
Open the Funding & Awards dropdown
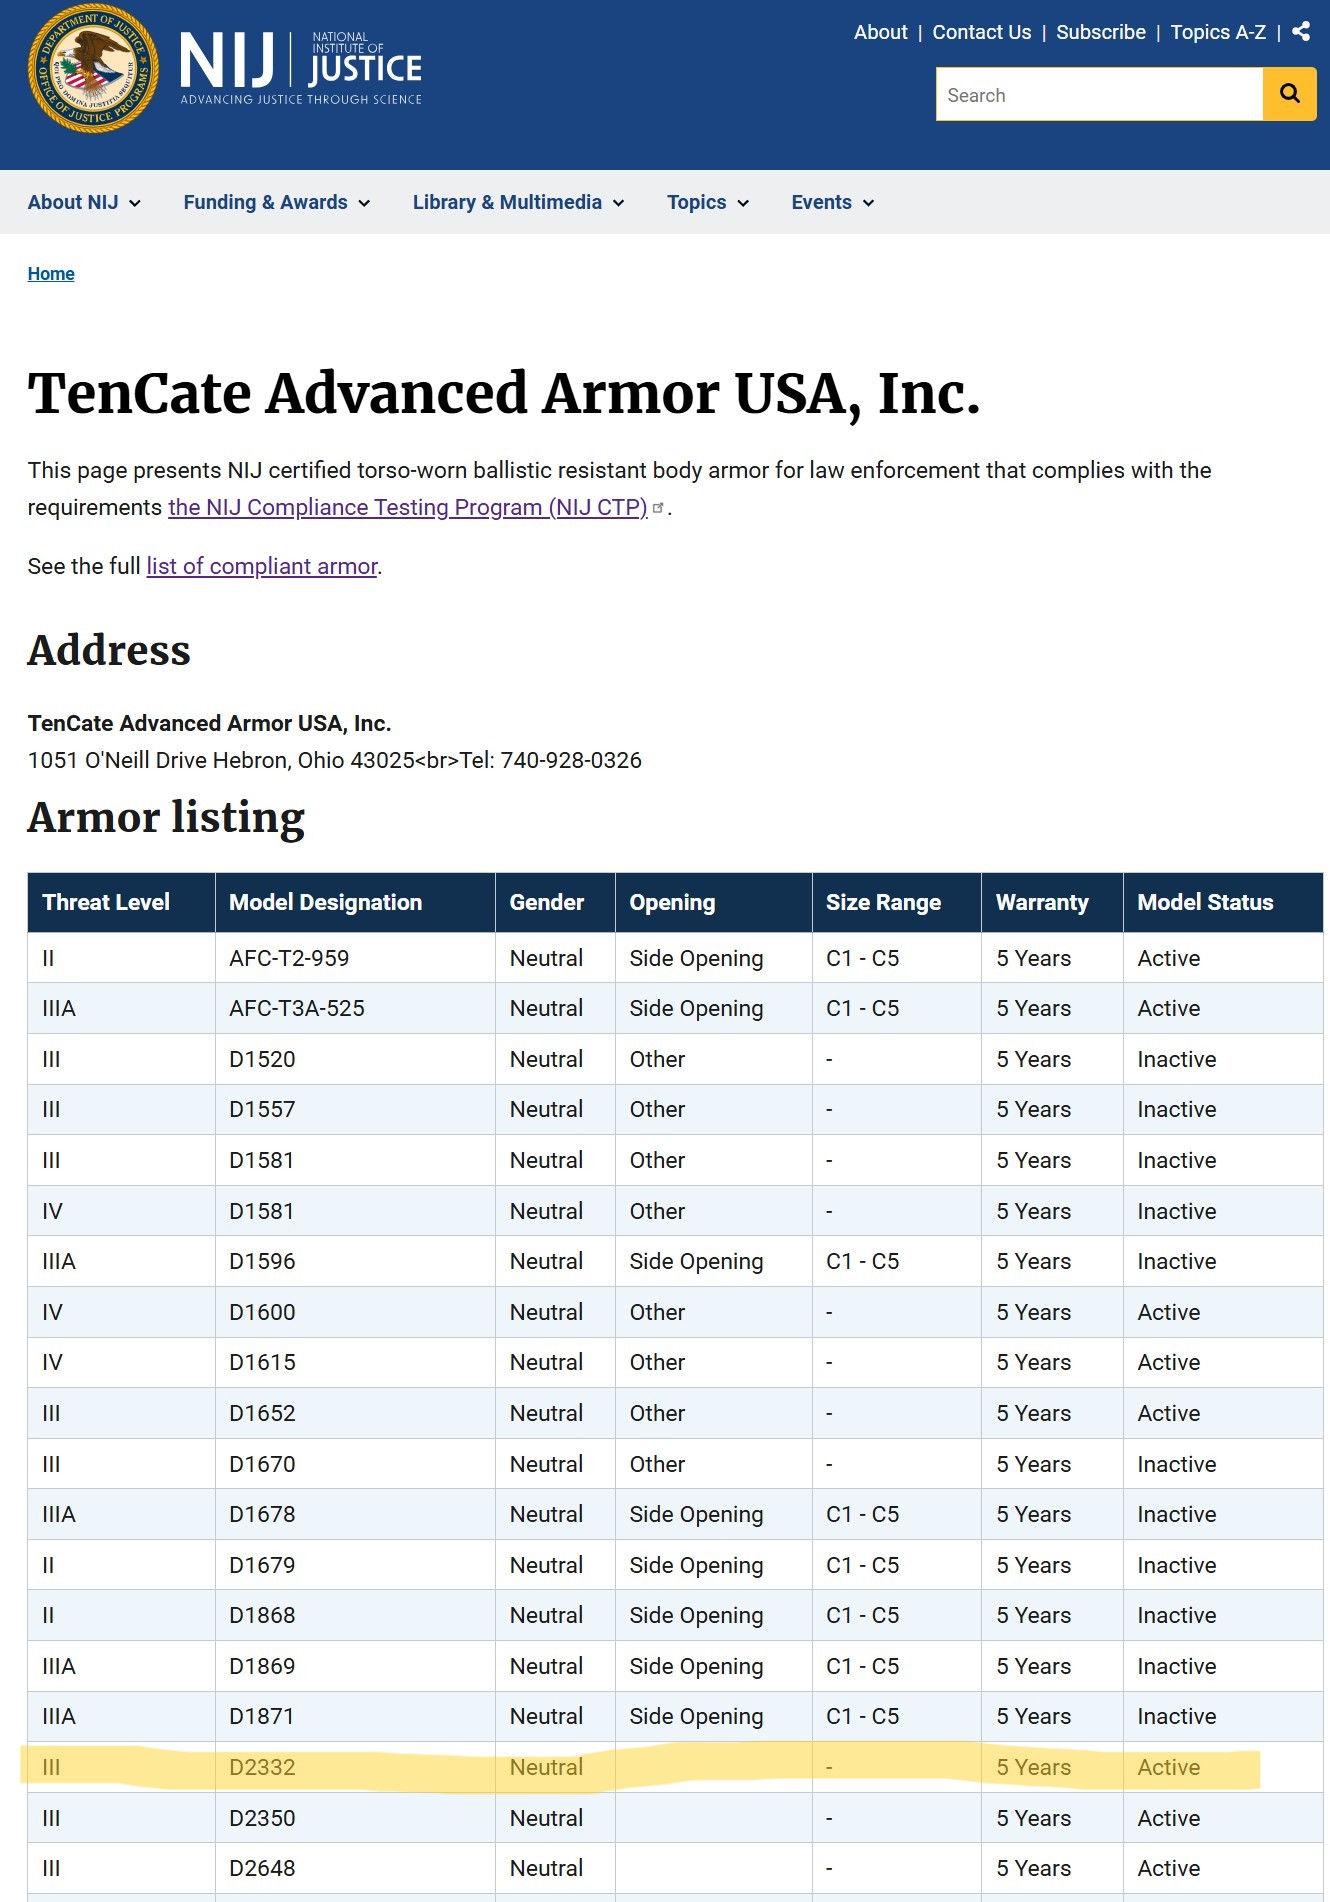[277, 203]
